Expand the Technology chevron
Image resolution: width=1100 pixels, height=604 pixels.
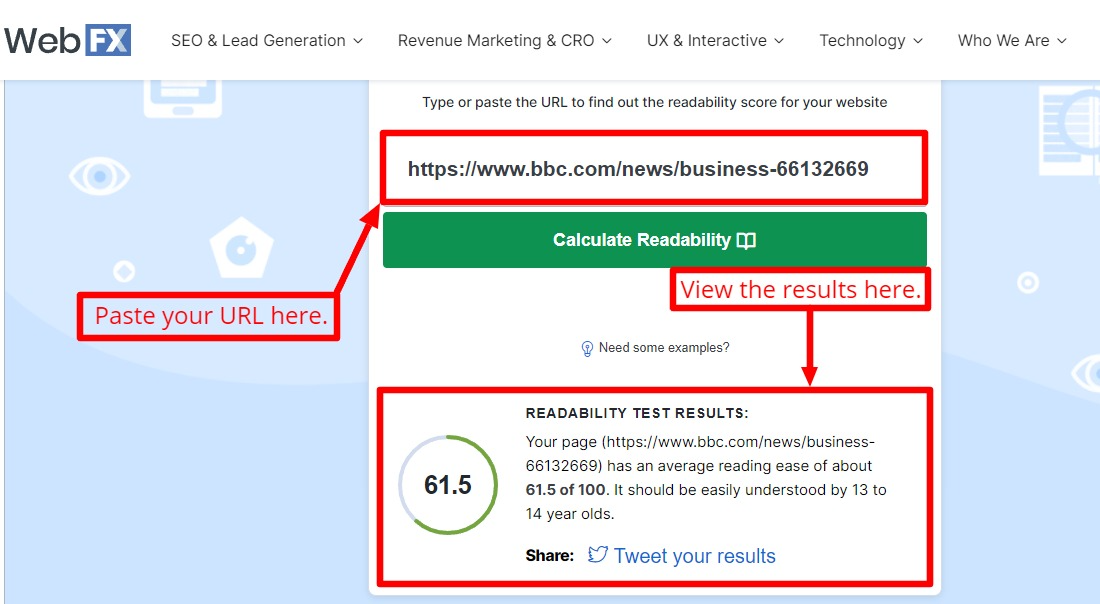918,41
